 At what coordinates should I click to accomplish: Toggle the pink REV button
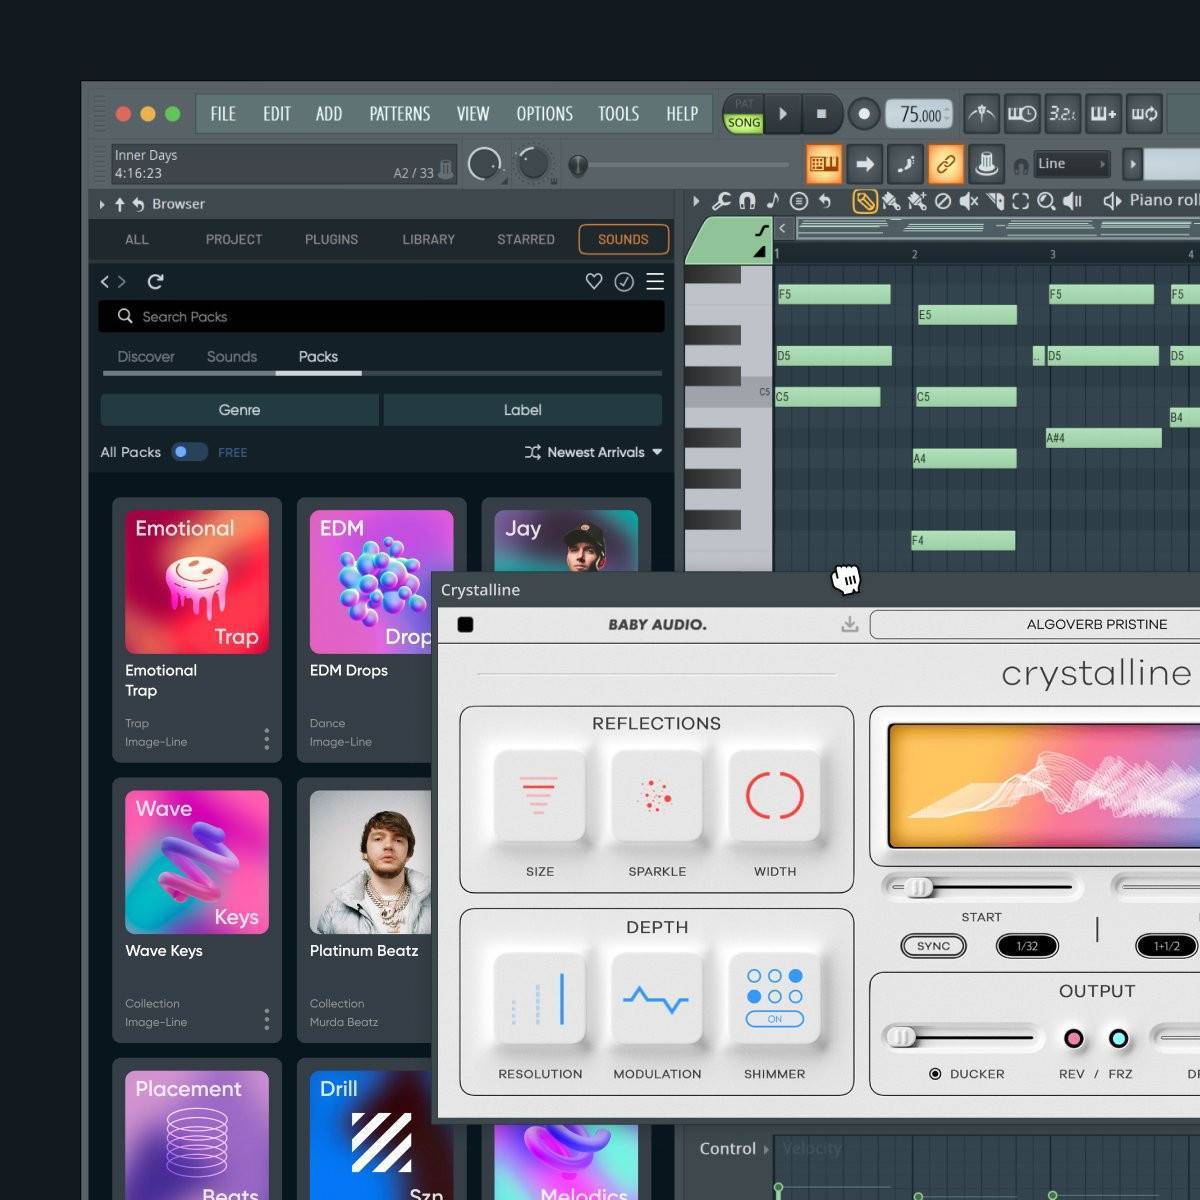pos(1073,1039)
